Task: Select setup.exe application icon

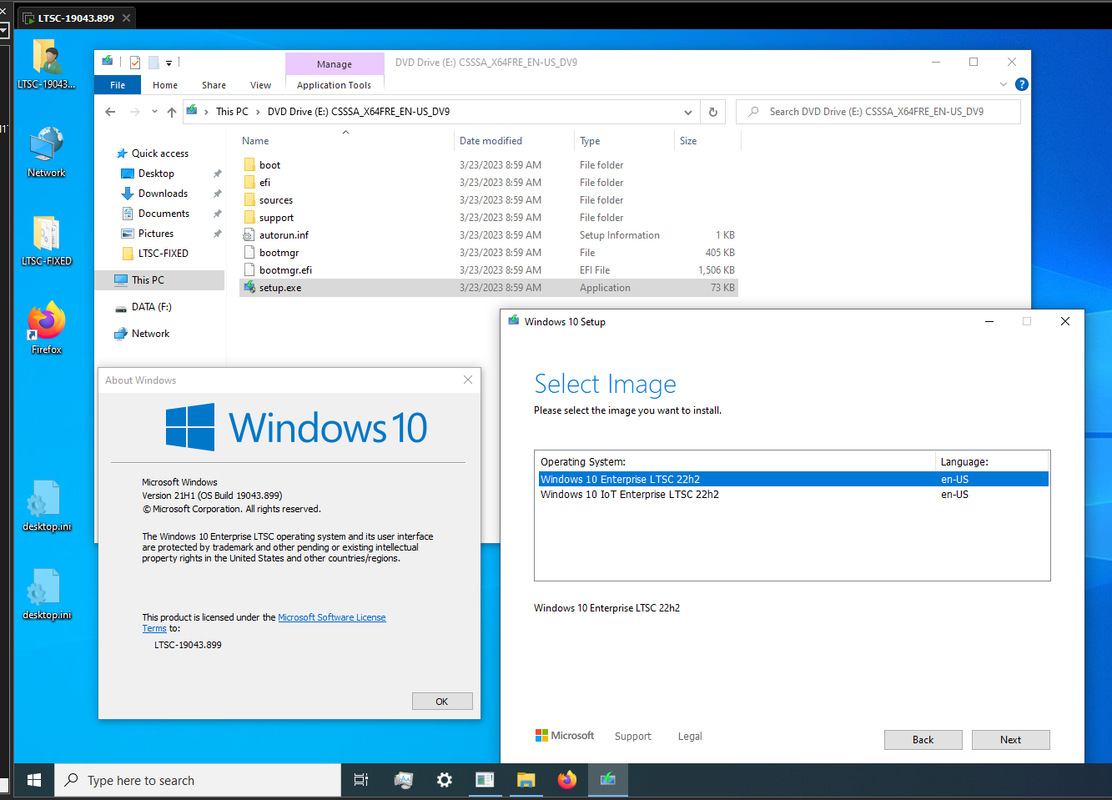Action: point(249,287)
